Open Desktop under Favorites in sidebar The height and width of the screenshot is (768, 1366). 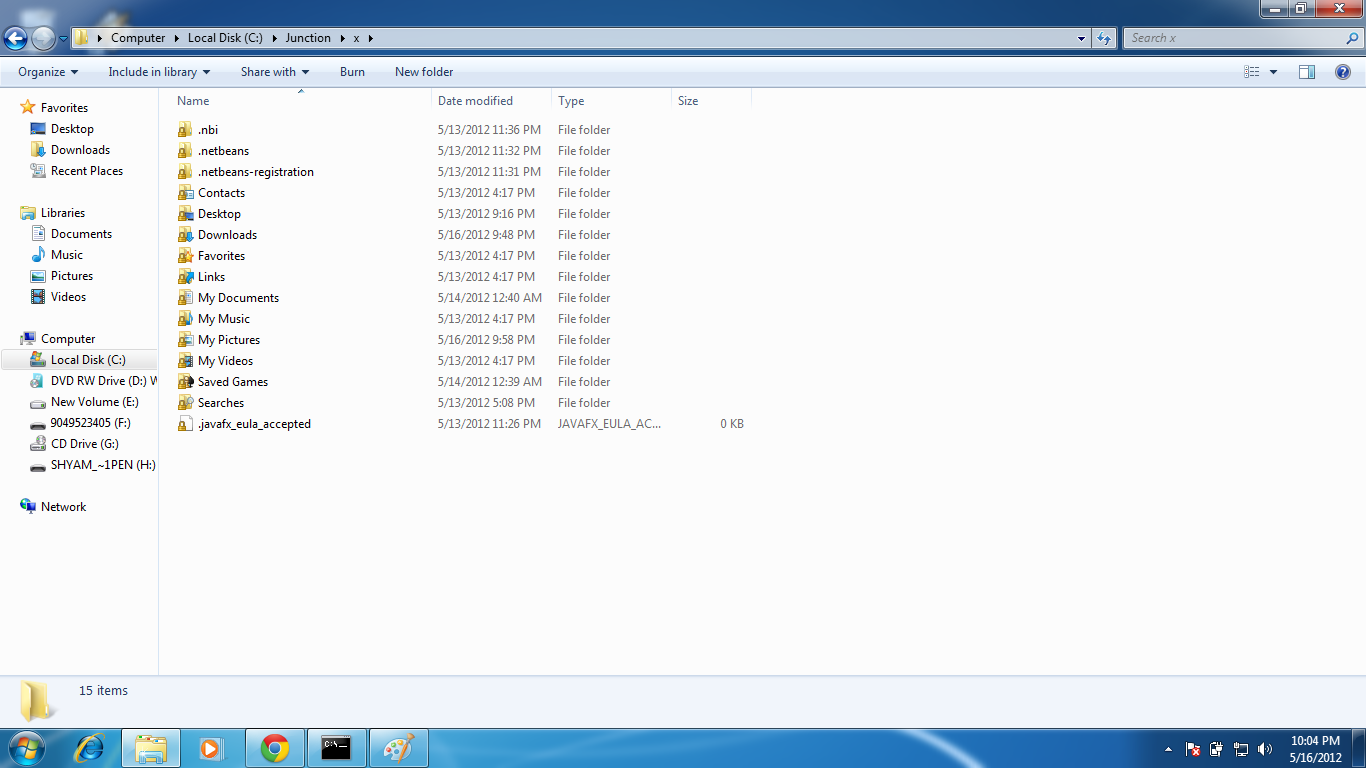pyautogui.click(x=72, y=129)
